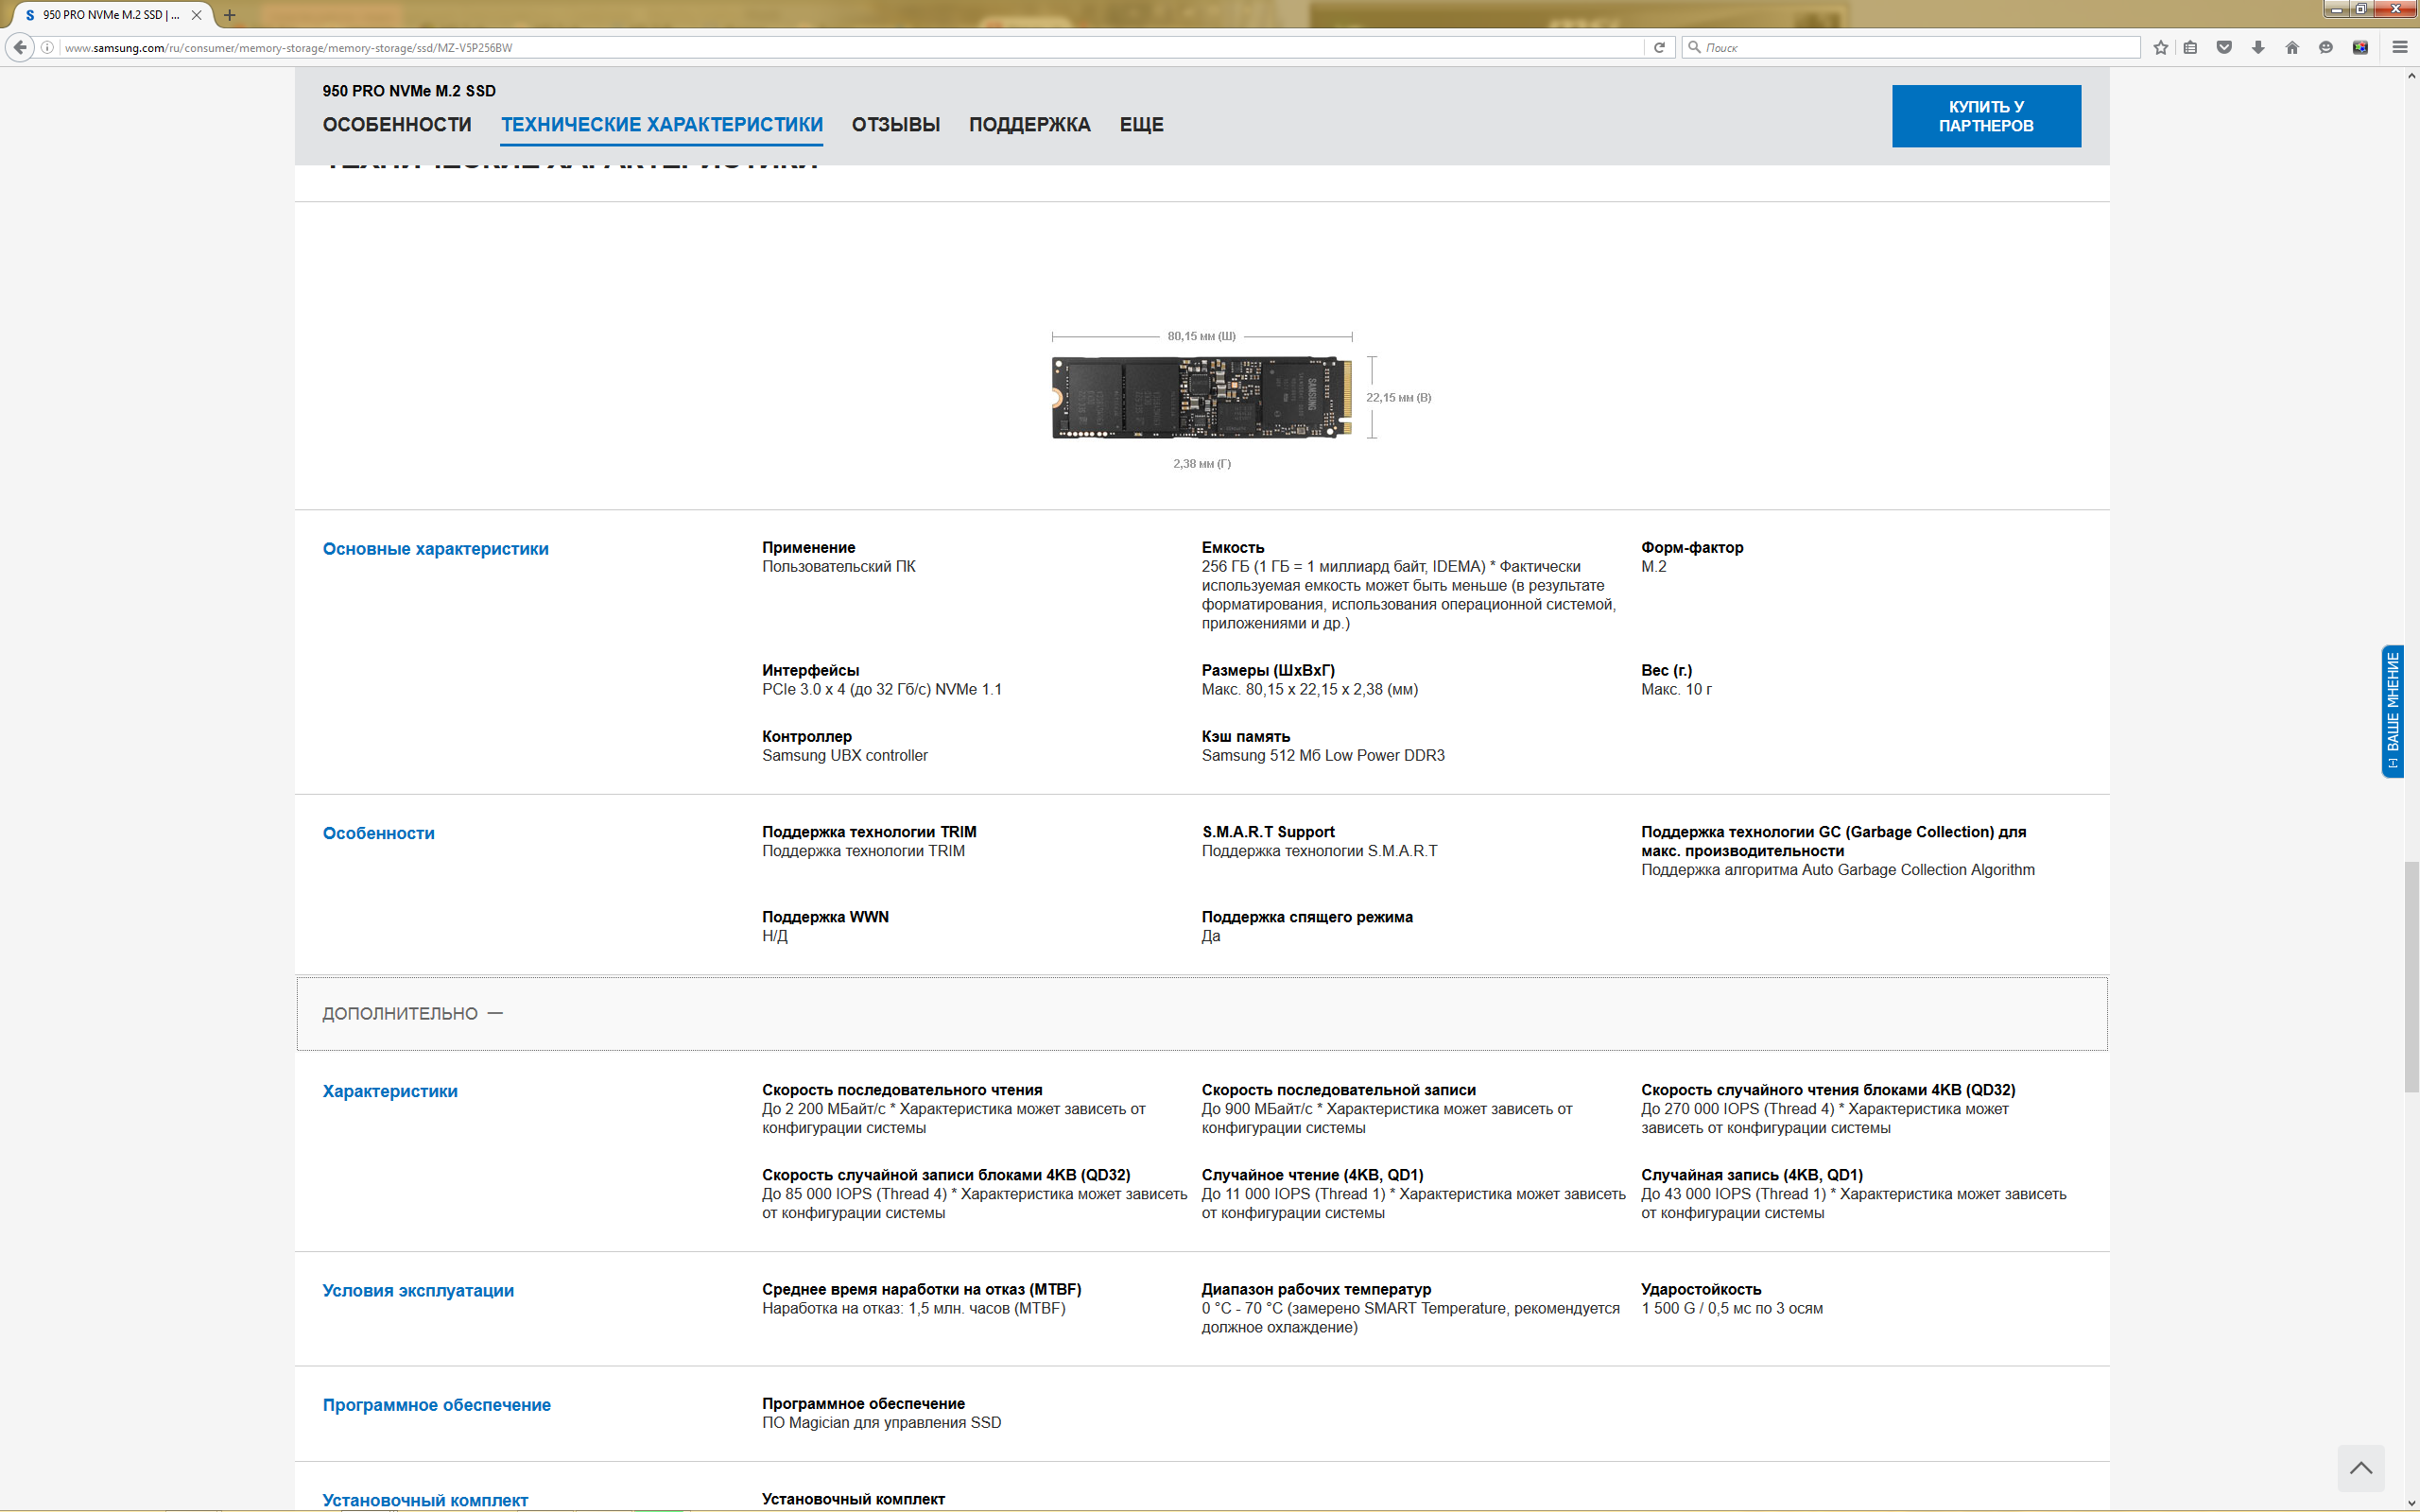The height and width of the screenshot is (1512, 2420).
Task: Open the bookmarks list icon
Action: (x=2190, y=47)
